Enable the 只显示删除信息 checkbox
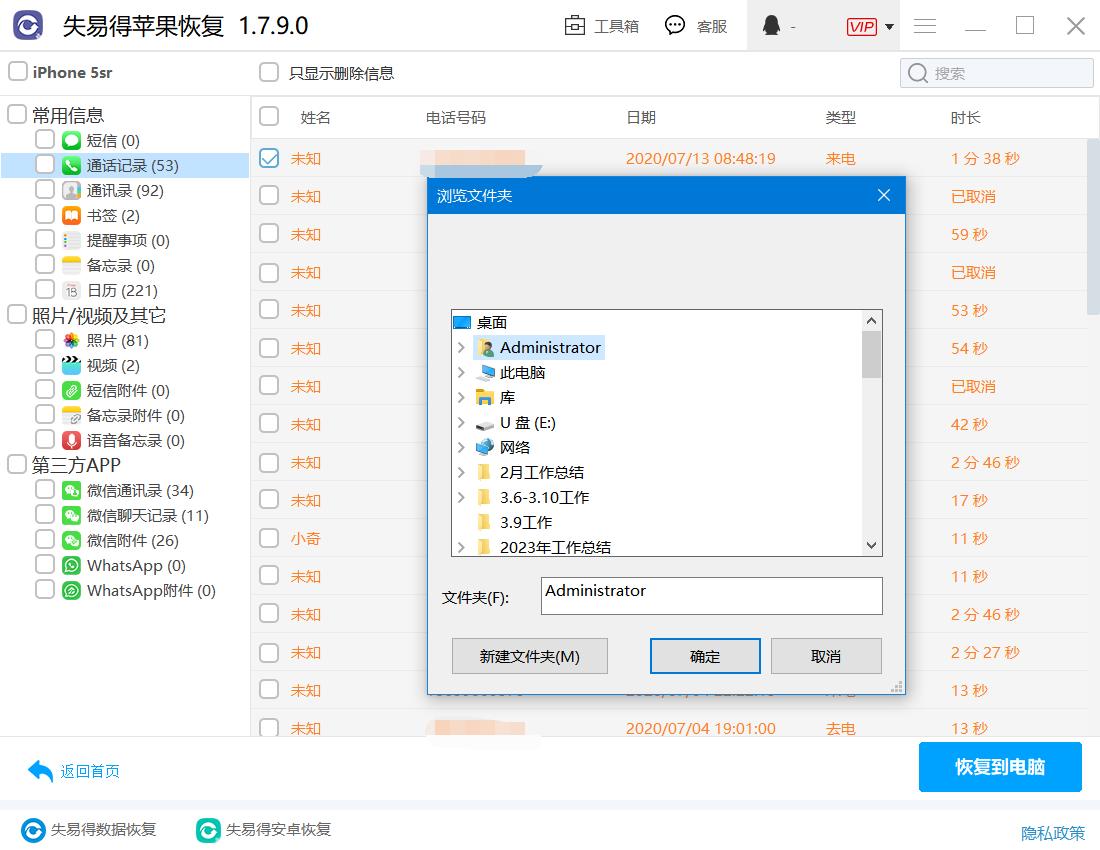Viewport: 1100px width, 850px height. point(268,72)
